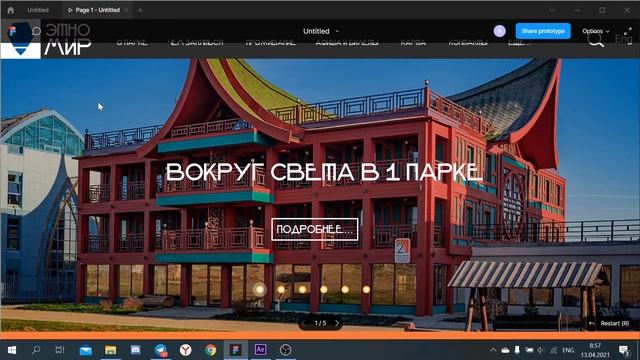Screen dimensions: 640x360
Task: Expand the ЕЩЕ... menu item
Action: [519, 42]
